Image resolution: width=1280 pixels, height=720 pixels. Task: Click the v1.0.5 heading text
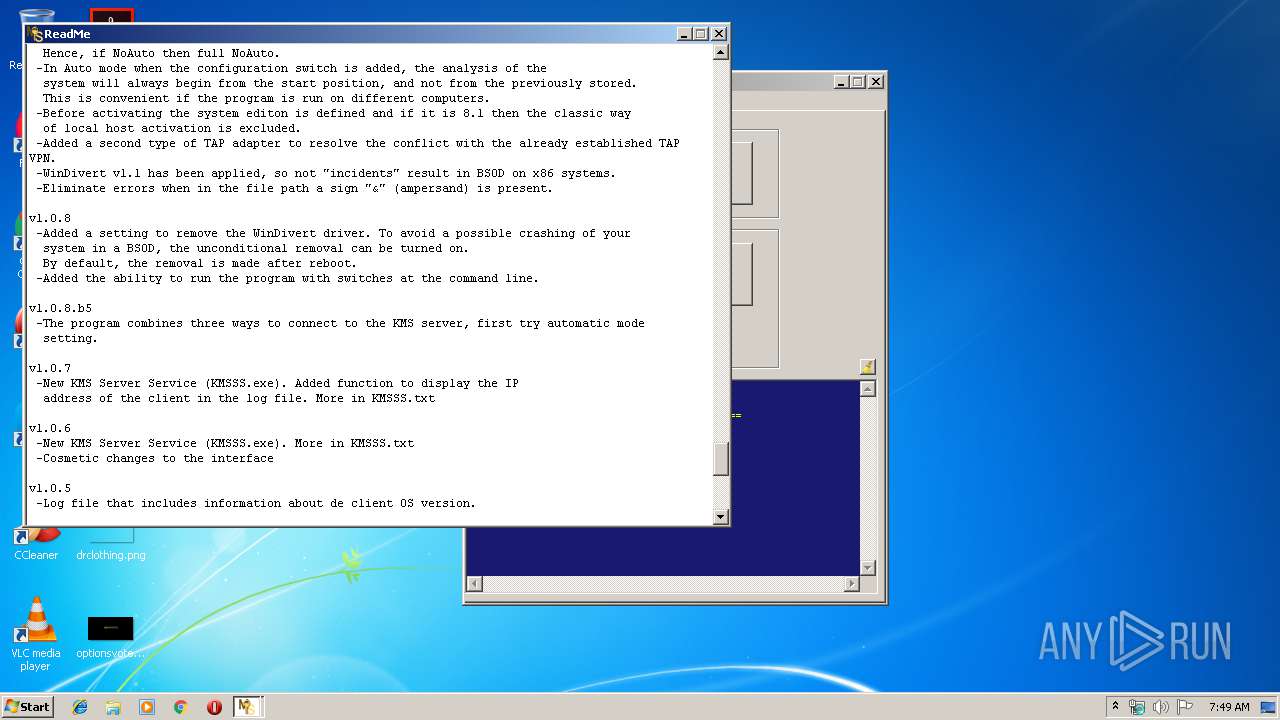coord(50,488)
